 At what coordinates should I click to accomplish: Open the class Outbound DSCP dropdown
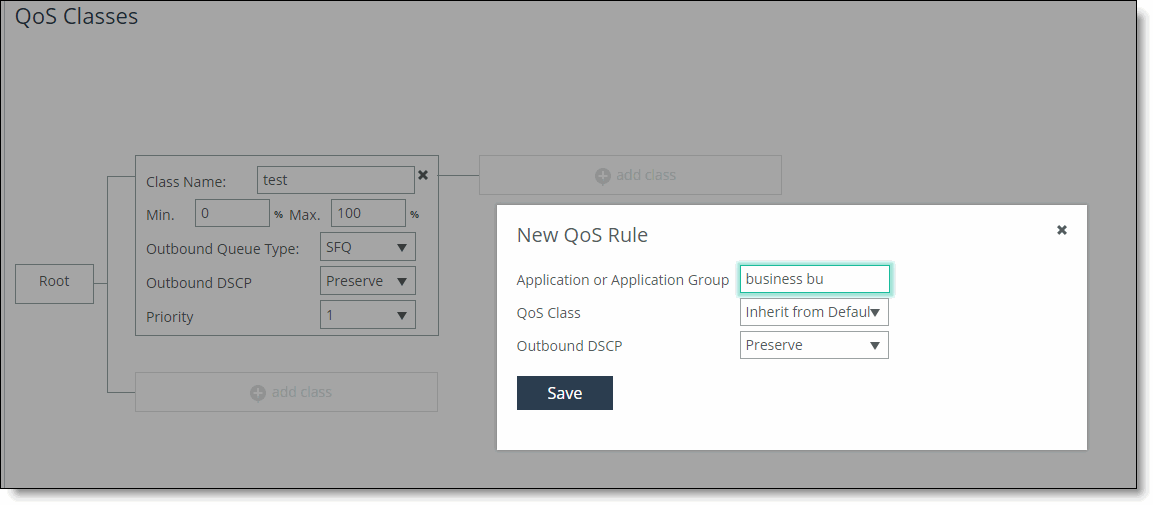tap(367, 281)
